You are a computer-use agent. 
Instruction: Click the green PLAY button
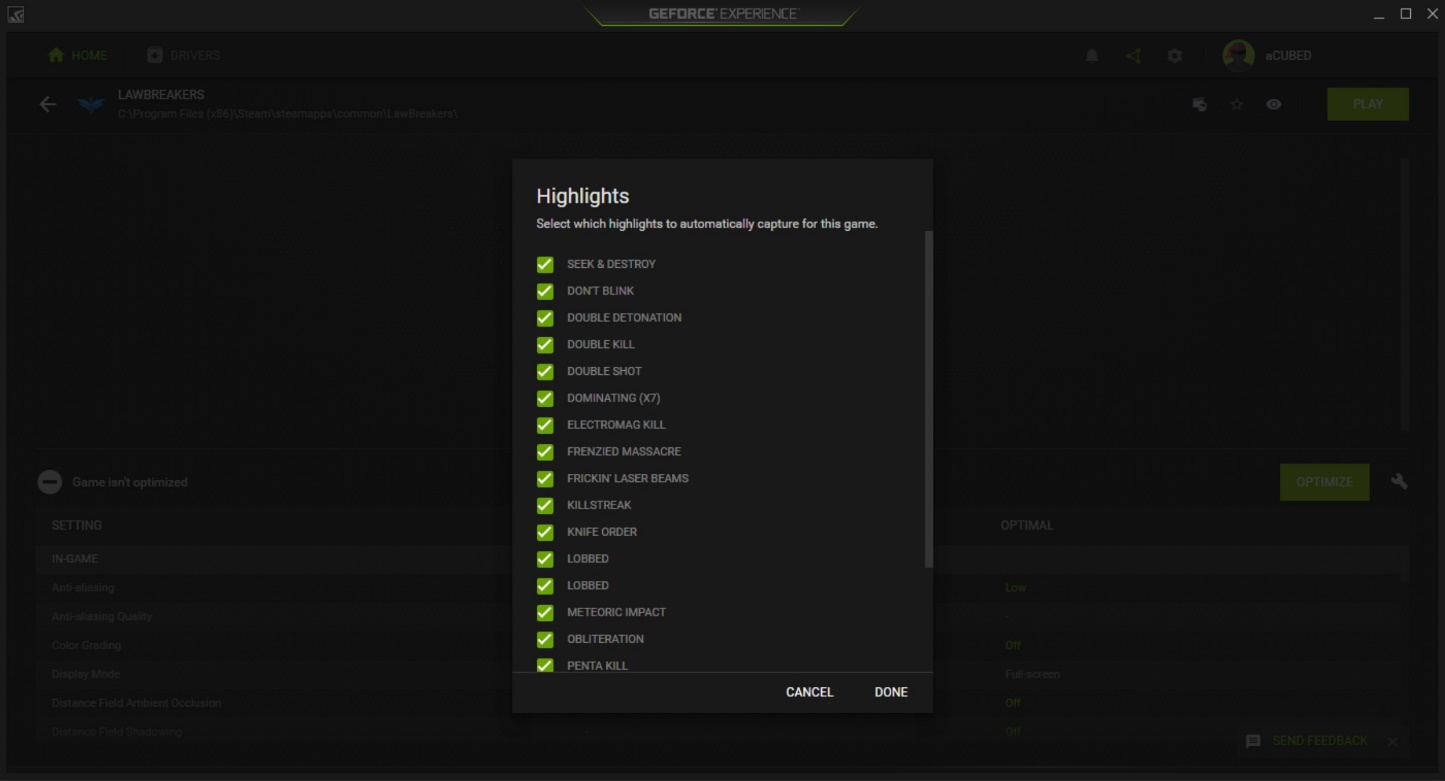click(x=1368, y=104)
